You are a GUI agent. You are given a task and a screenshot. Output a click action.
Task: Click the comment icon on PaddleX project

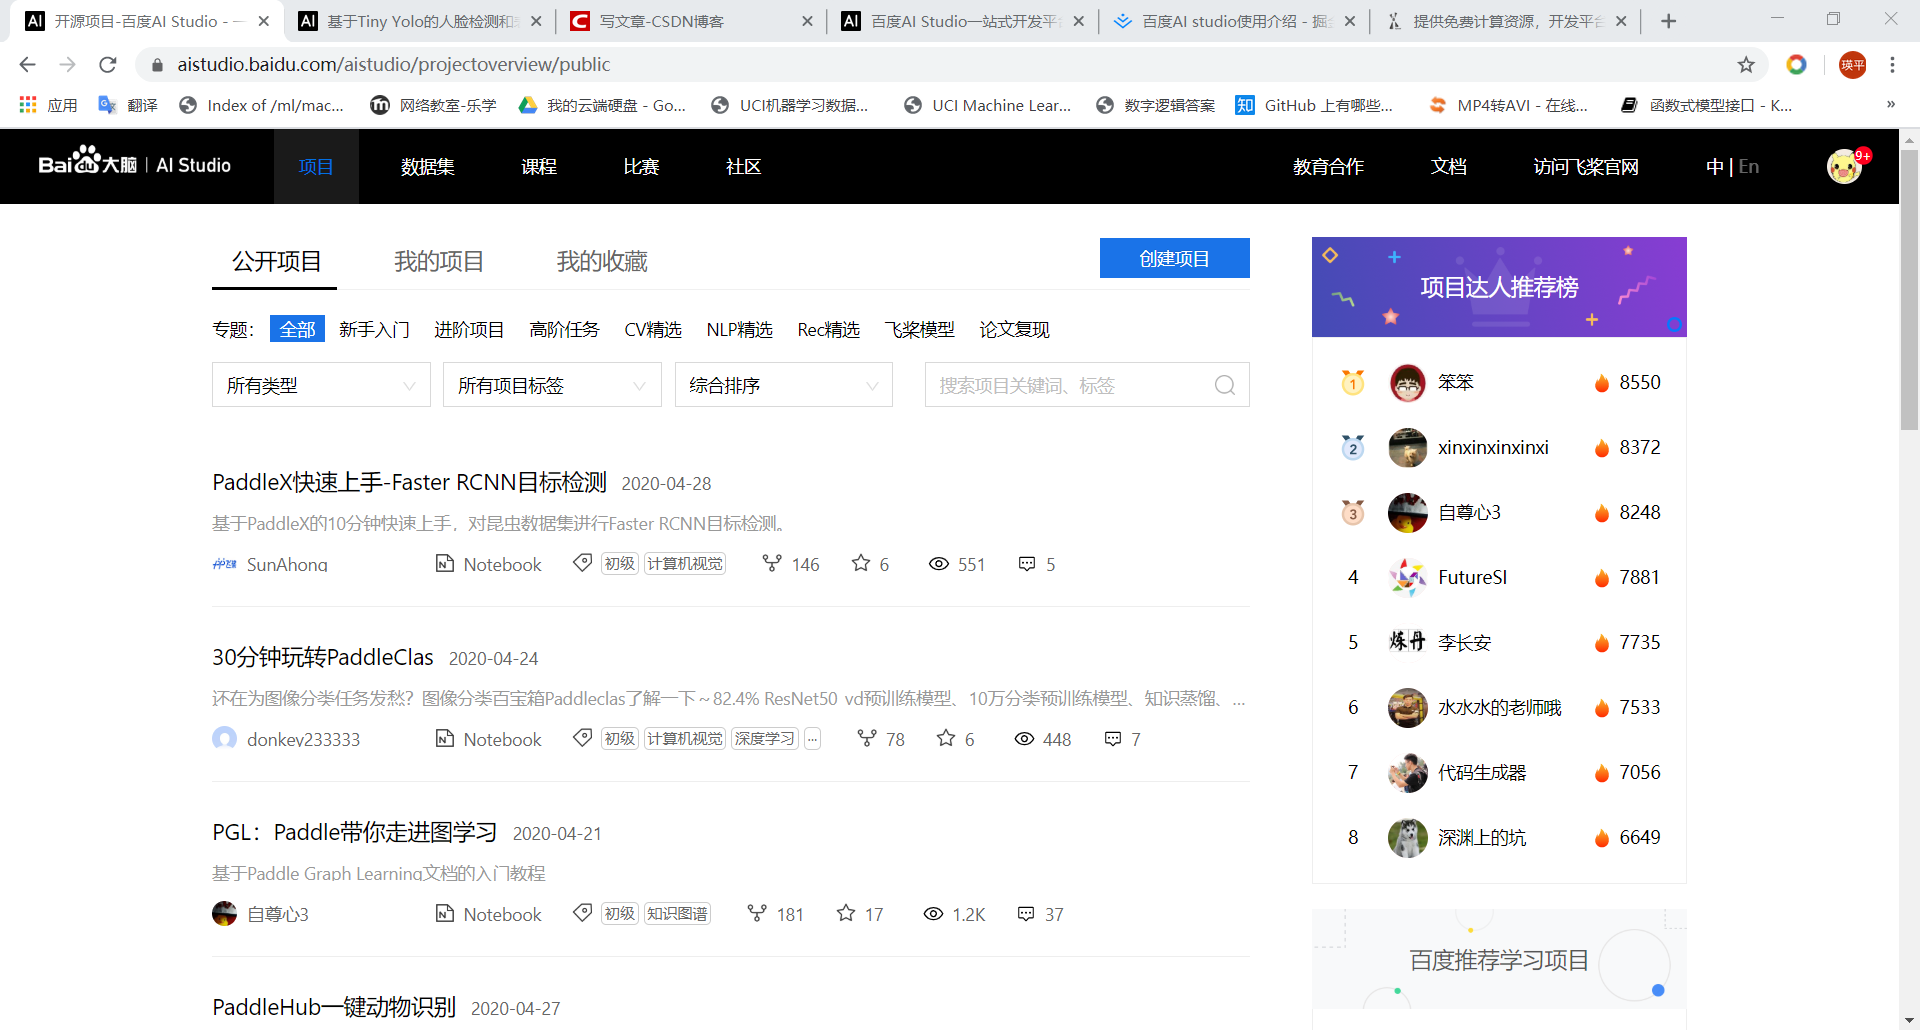(x=1027, y=564)
